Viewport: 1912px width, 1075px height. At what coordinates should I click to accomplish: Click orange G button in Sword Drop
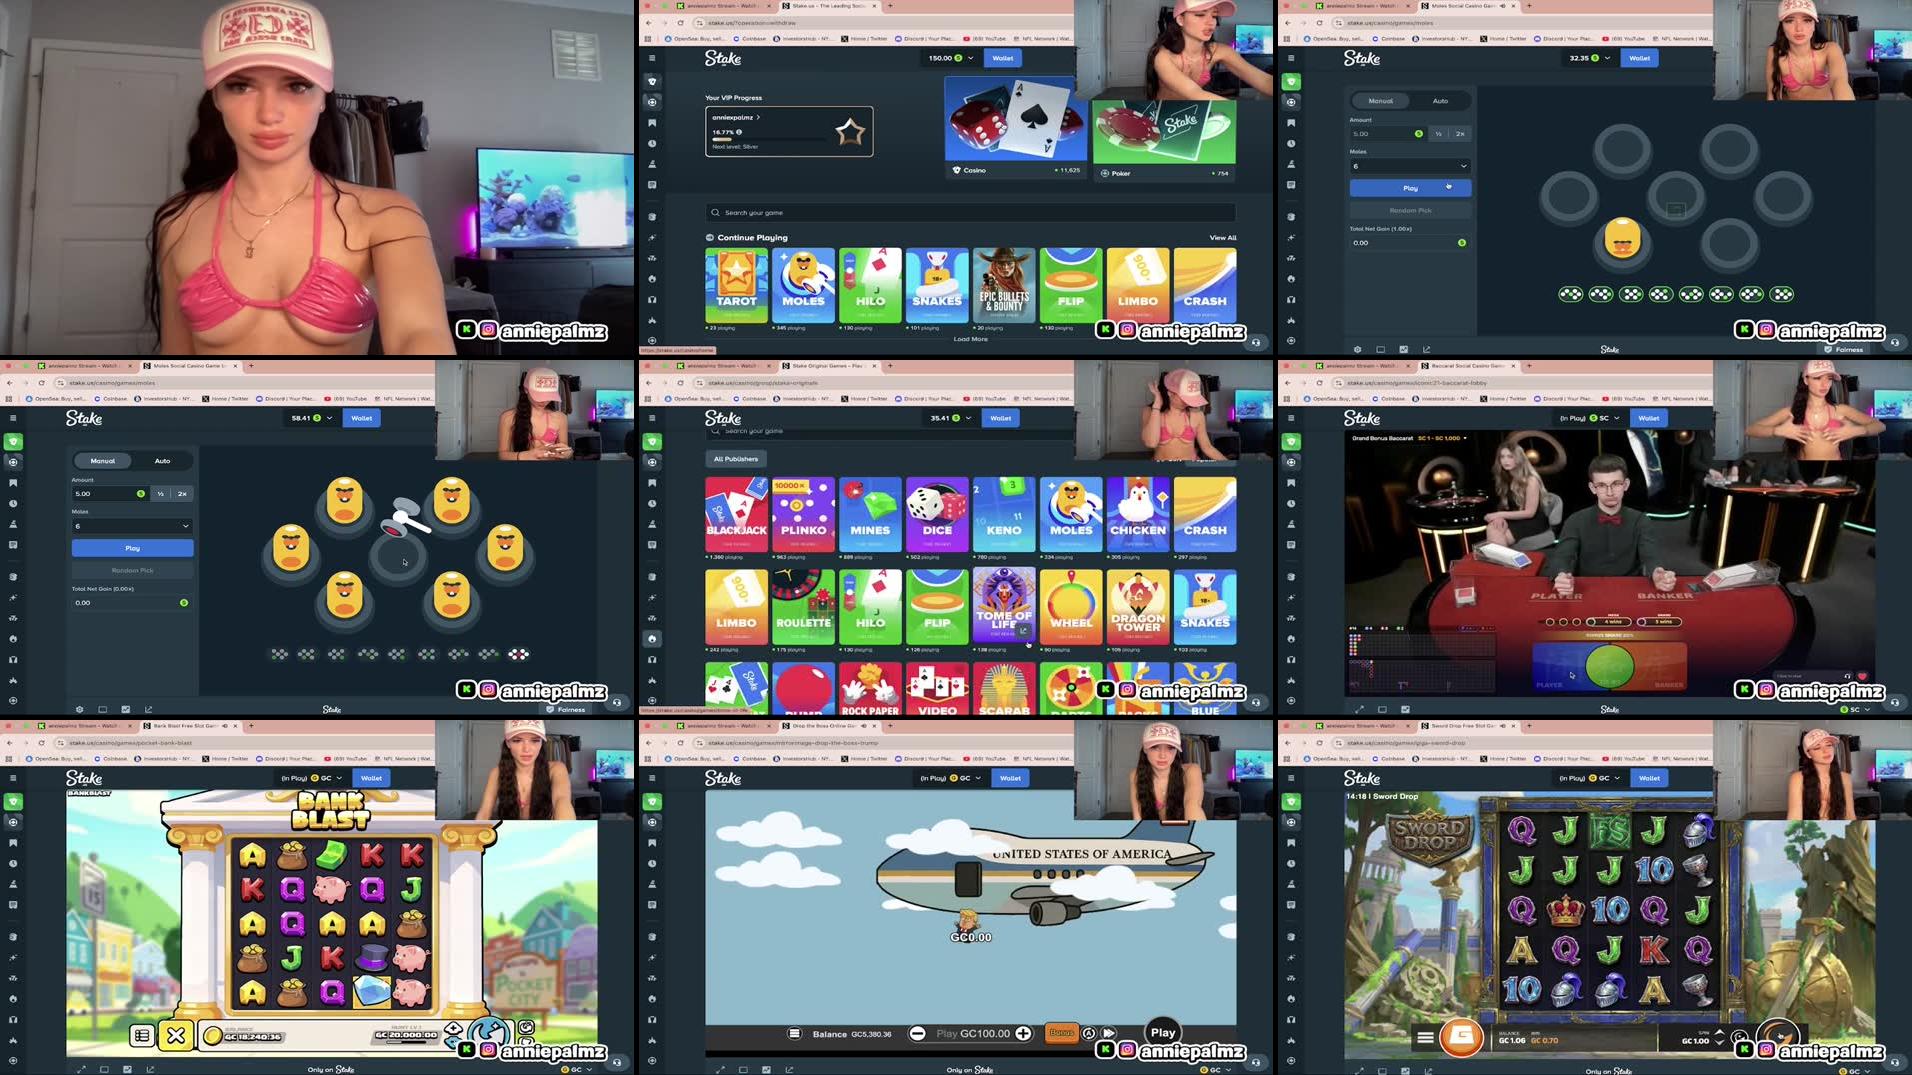point(1461,1037)
